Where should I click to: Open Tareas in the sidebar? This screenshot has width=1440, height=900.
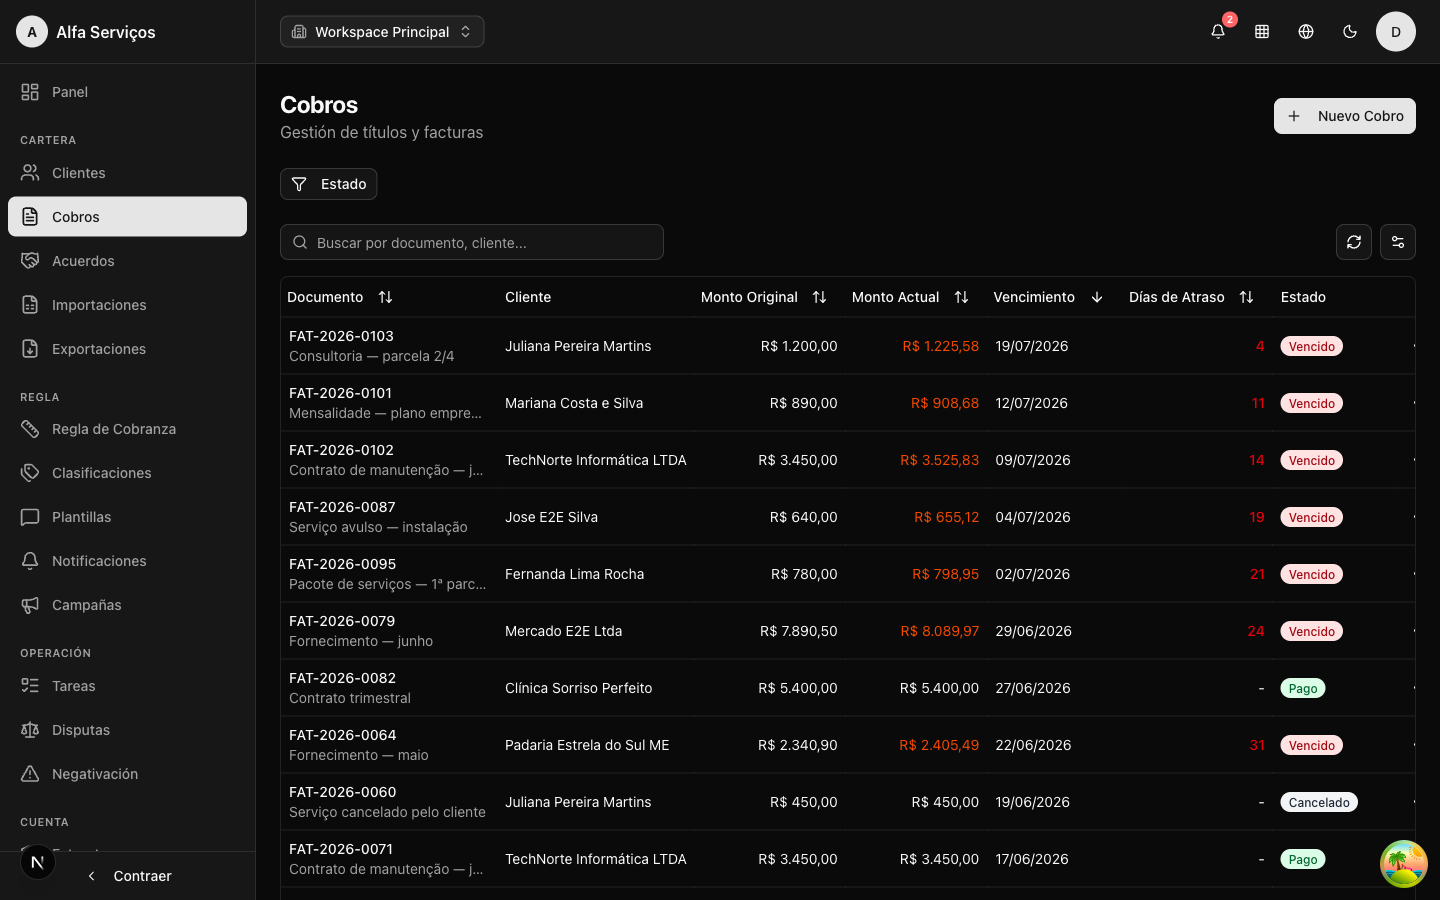(x=127, y=686)
